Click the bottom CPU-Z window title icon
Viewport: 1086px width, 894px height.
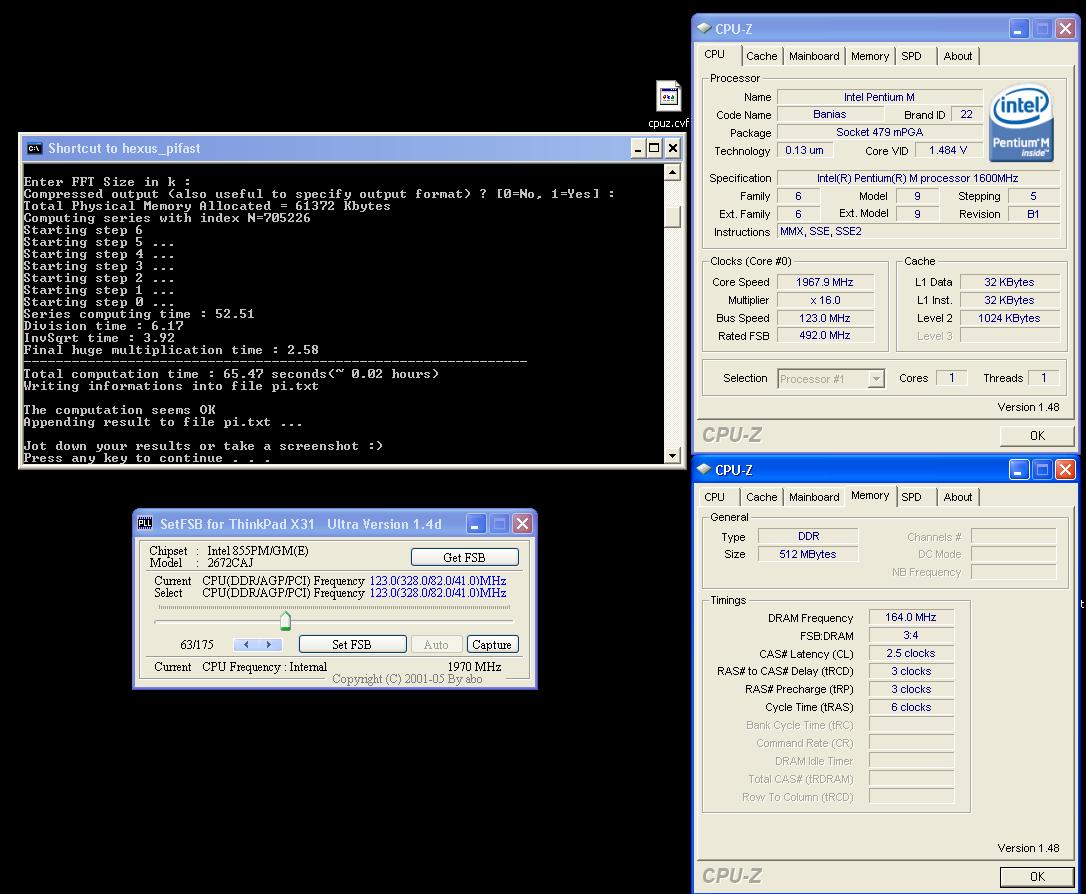click(x=704, y=470)
